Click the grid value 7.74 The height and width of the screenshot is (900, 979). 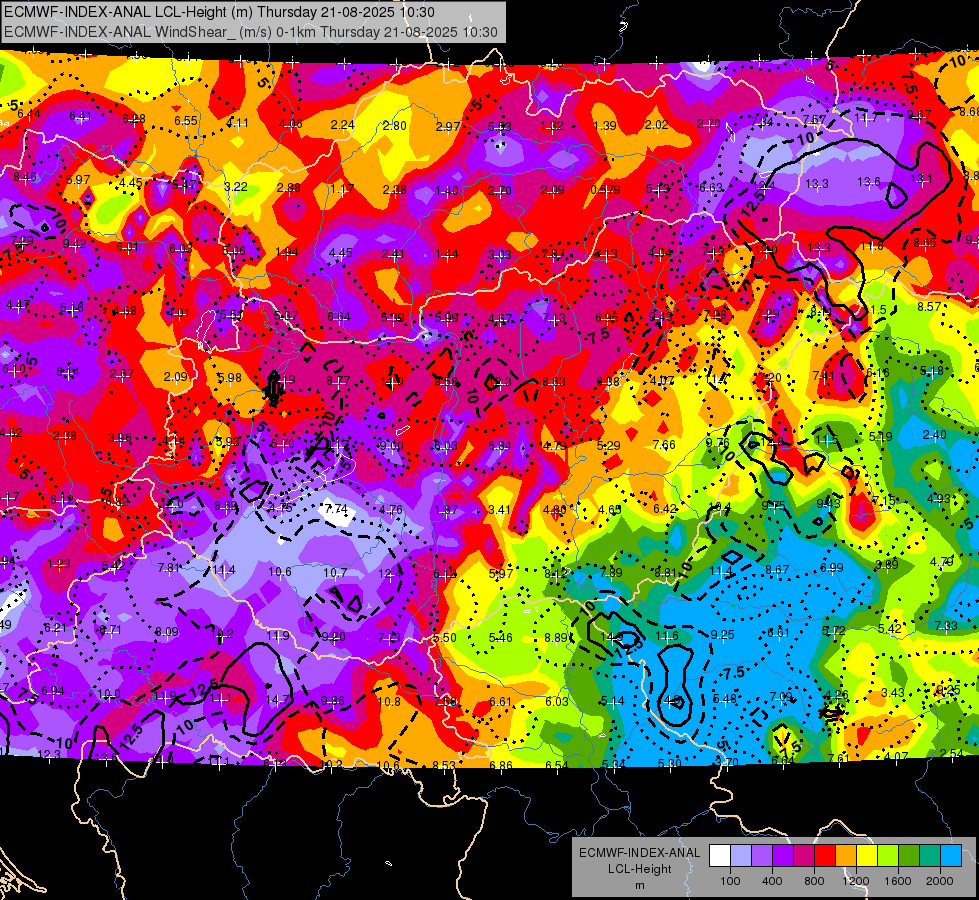tap(336, 508)
